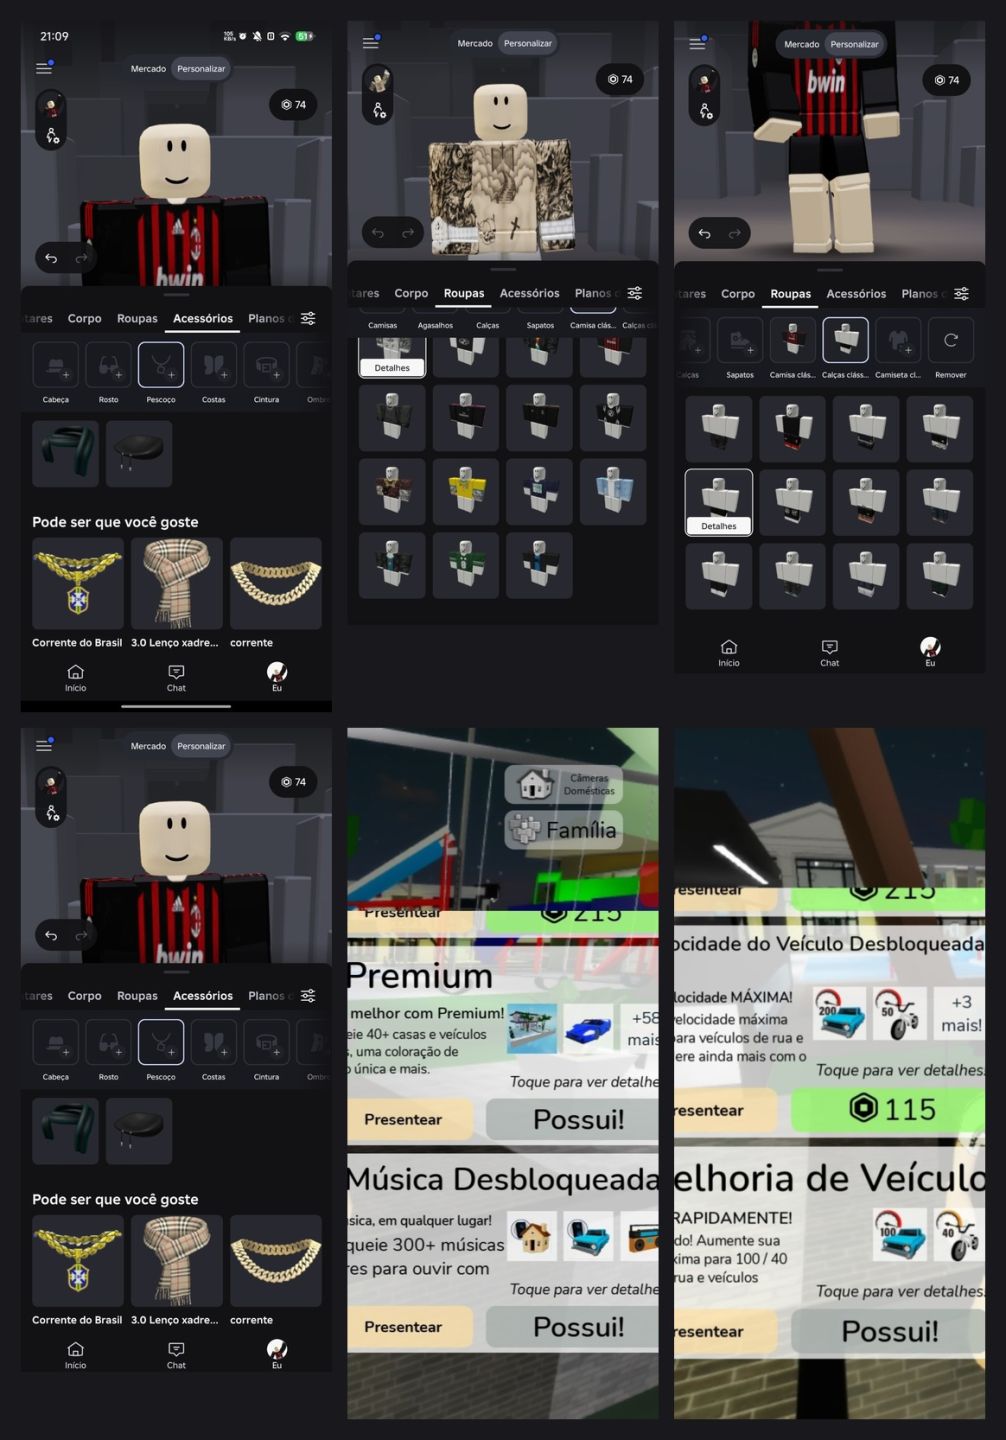The width and height of the screenshot is (1006, 1440).
Task: Select Cintura accessory slot in the 21:09 screenshot
Action: (266, 365)
